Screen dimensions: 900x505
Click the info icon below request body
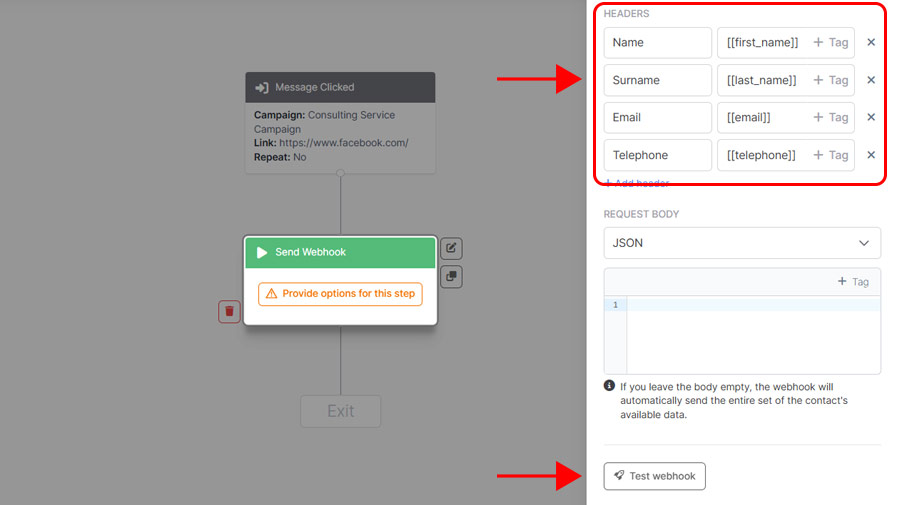609,386
